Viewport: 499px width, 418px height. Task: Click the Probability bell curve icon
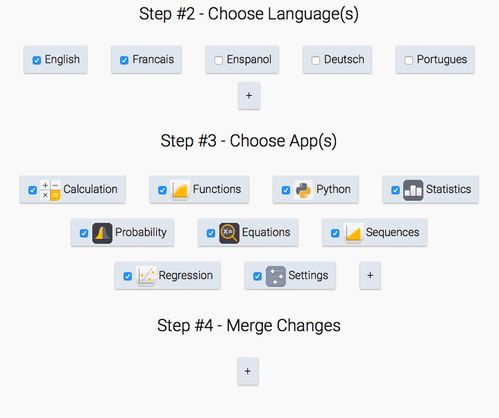click(x=102, y=233)
